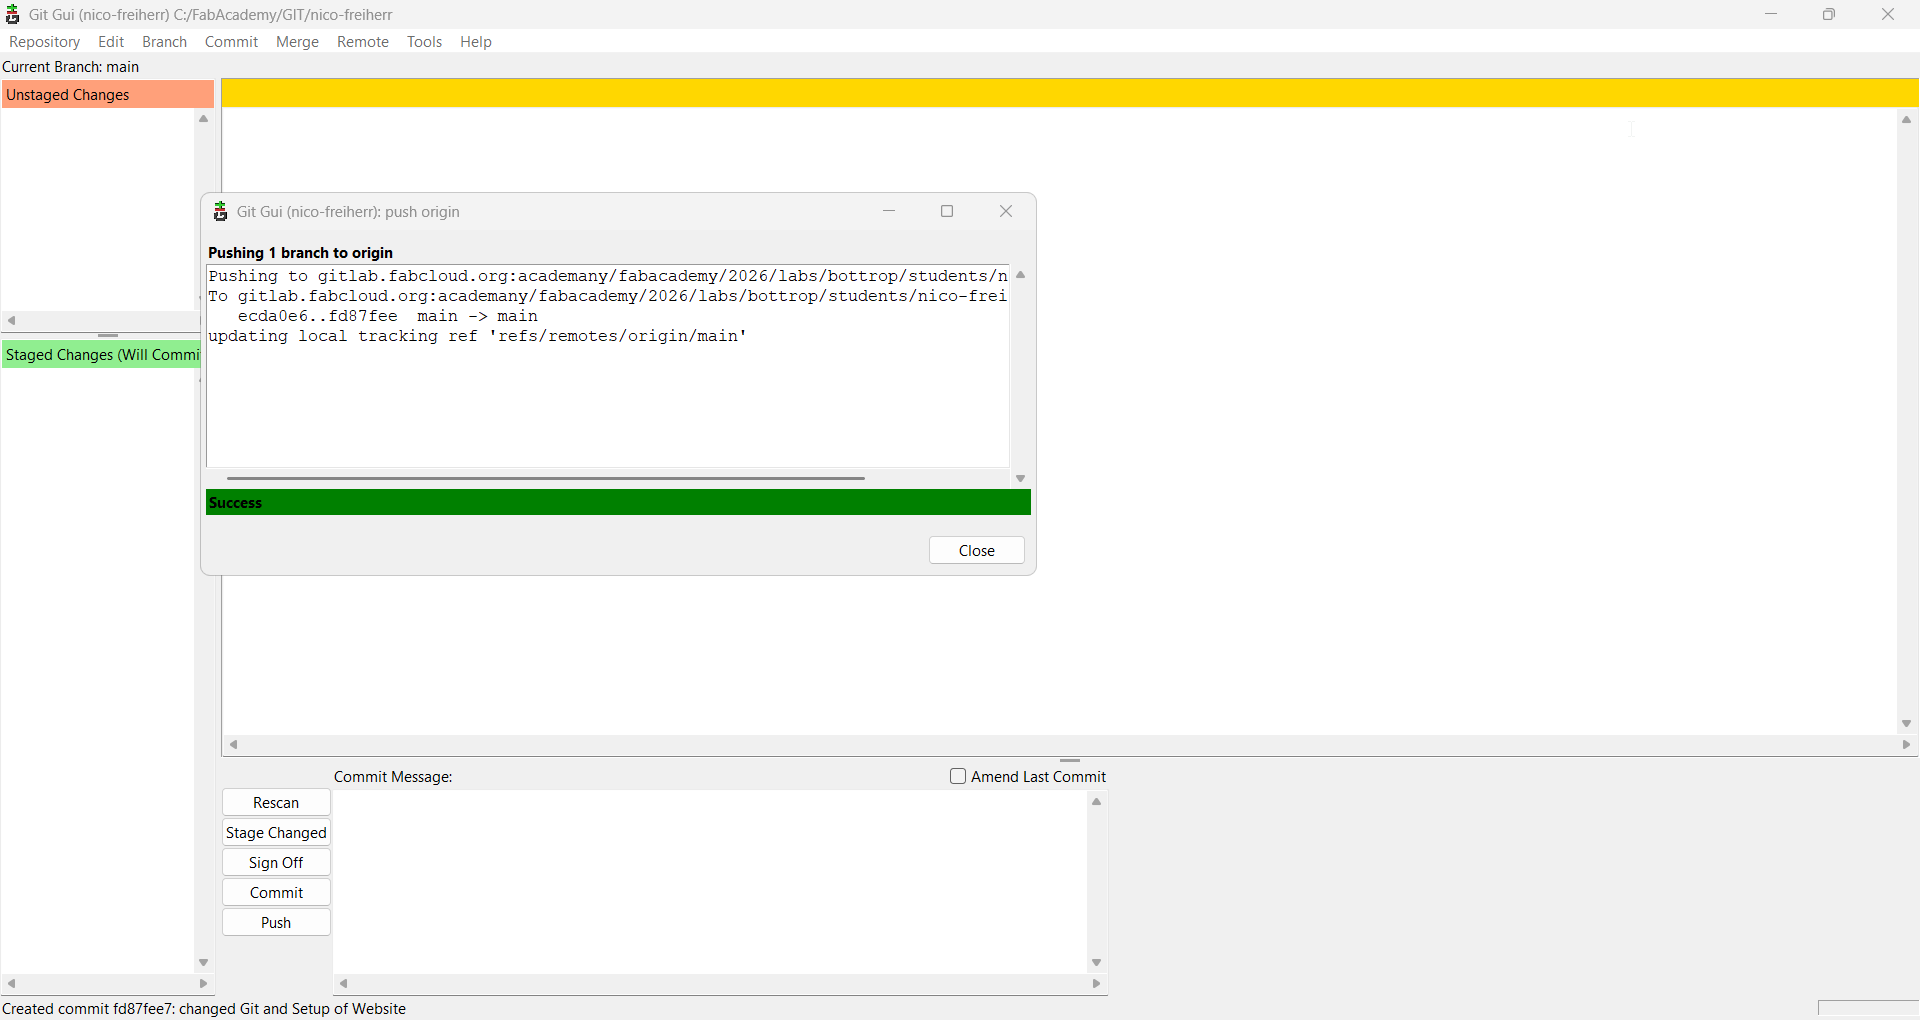Click the Sign Off button
Image resolution: width=1920 pixels, height=1020 pixels.
coord(276,863)
